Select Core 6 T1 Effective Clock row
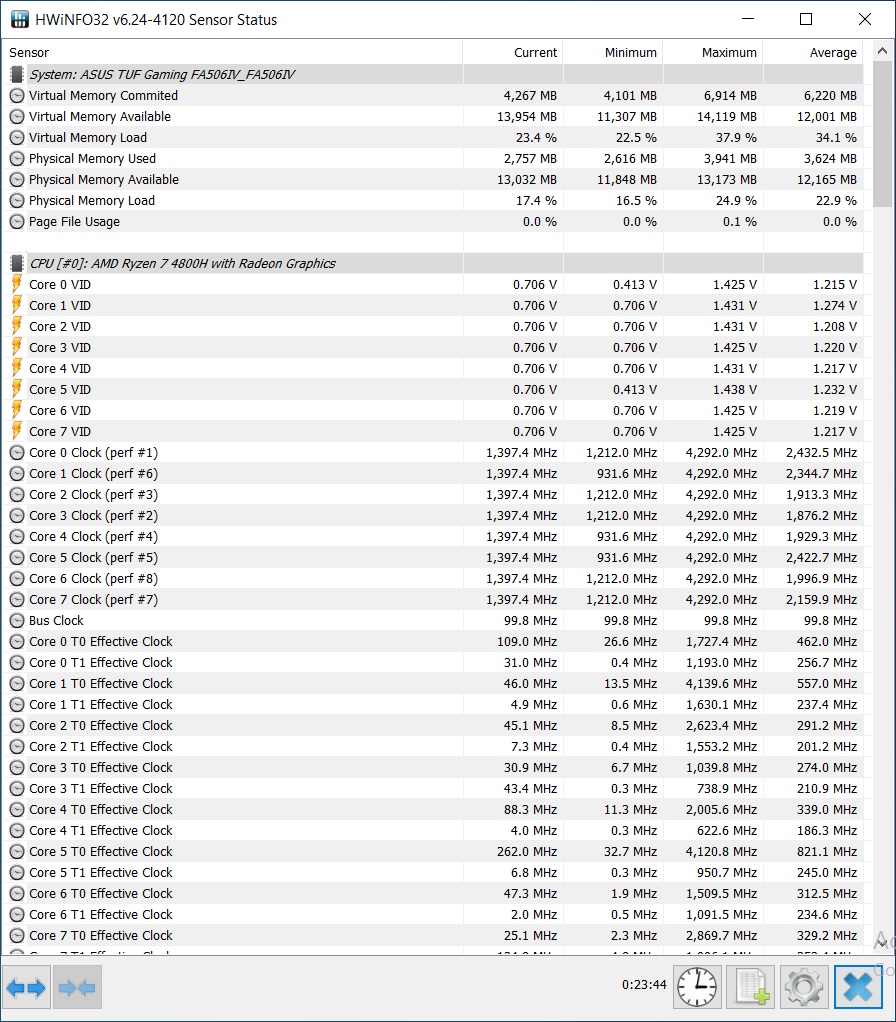 (x=435, y=914)
